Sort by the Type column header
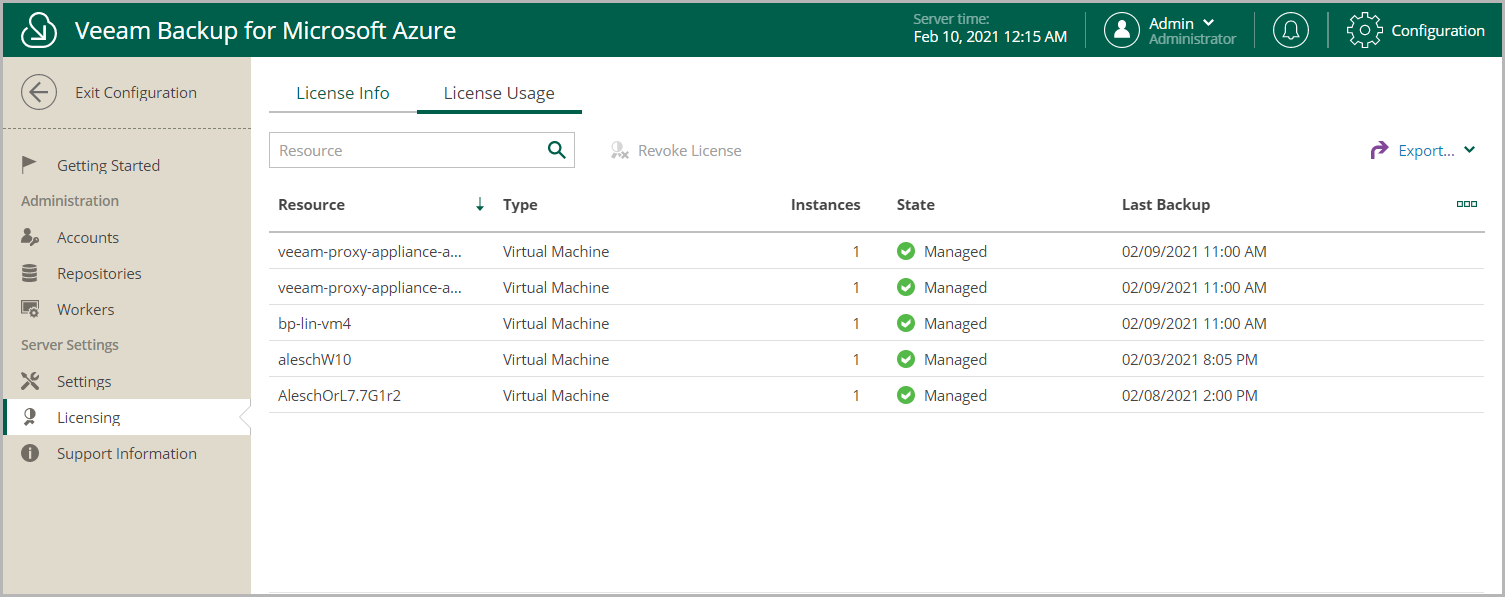The image size is (1505, 597). (520, 204)
